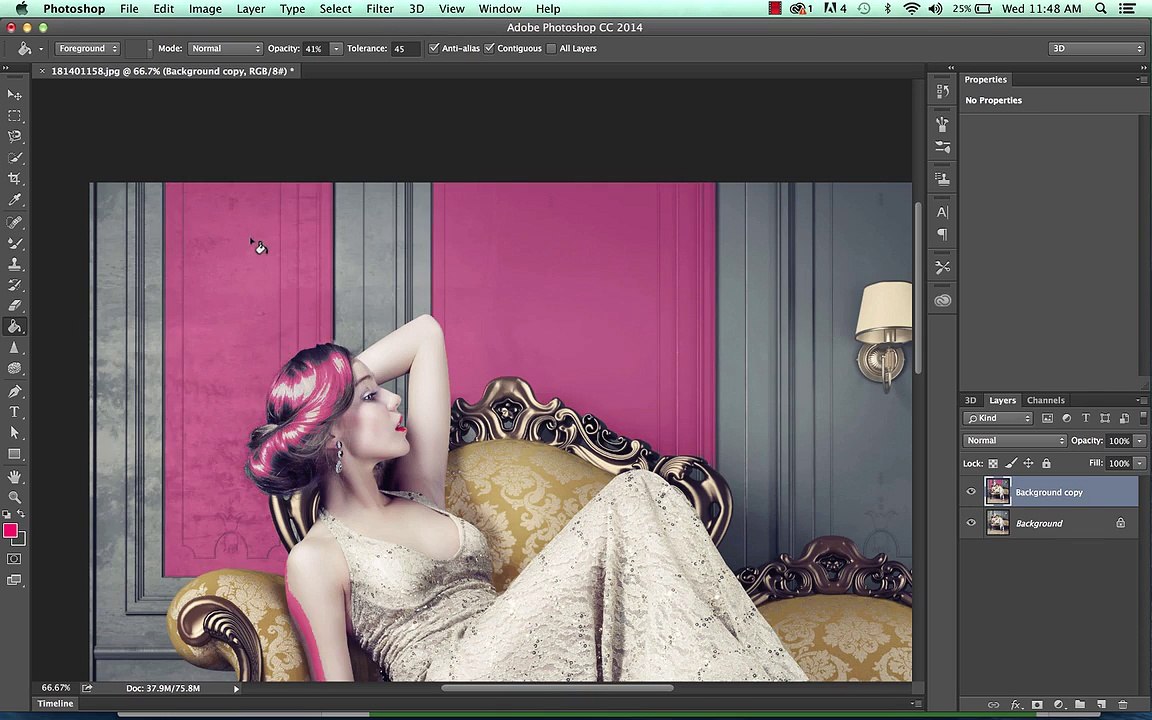Hide the Background copy layer
The image size is (1152, 720).
[971, 492]
